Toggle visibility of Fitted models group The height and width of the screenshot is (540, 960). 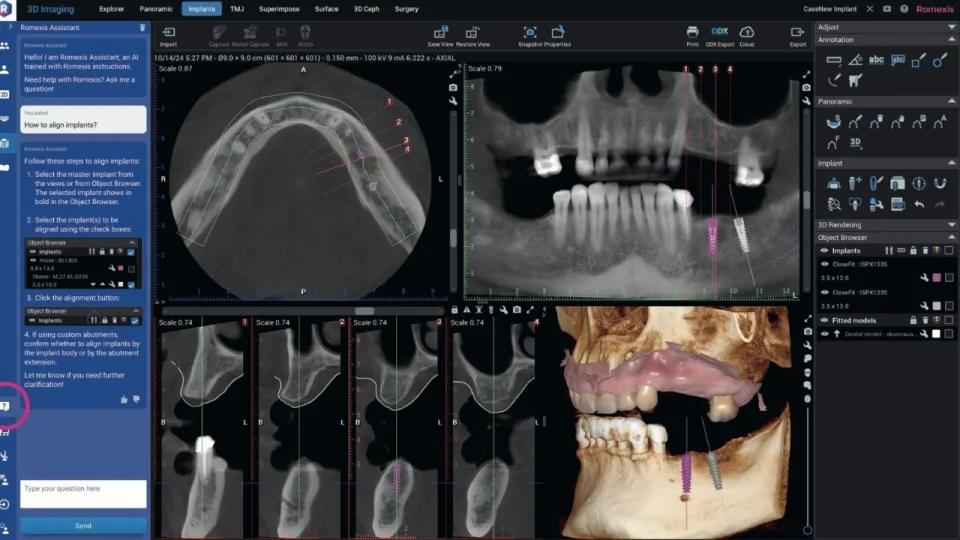[x=824, y=320]
